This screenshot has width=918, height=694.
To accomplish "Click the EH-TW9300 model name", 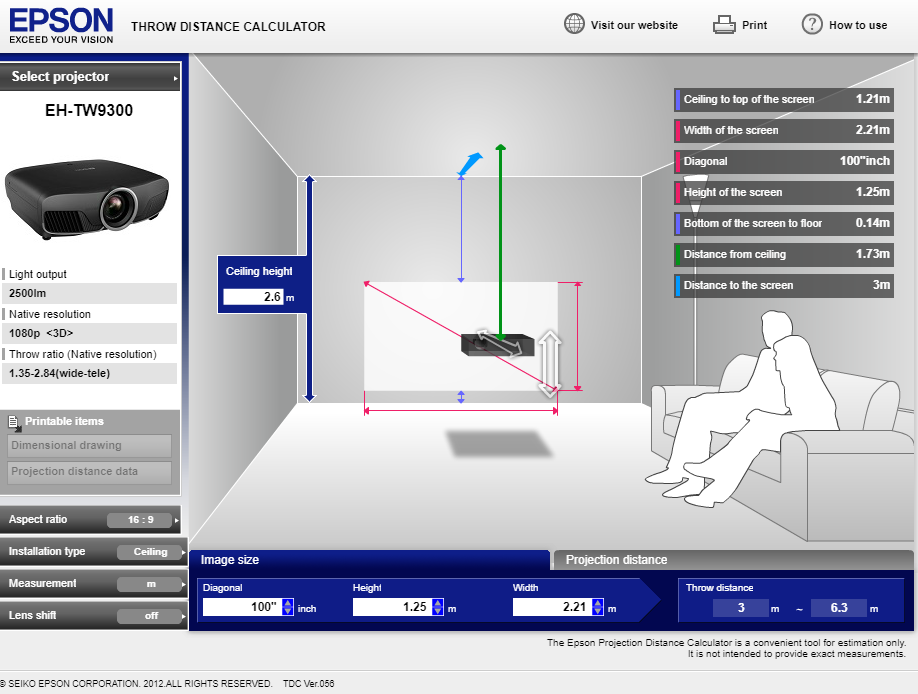I will (x=89, y=111).
